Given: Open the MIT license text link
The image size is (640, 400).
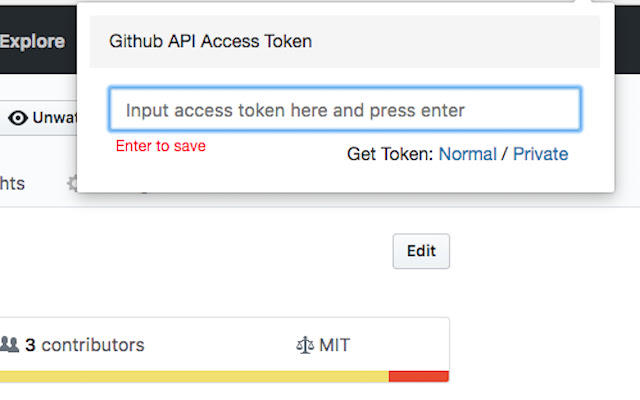Looking at the screenshot, I should click(334, 346).
